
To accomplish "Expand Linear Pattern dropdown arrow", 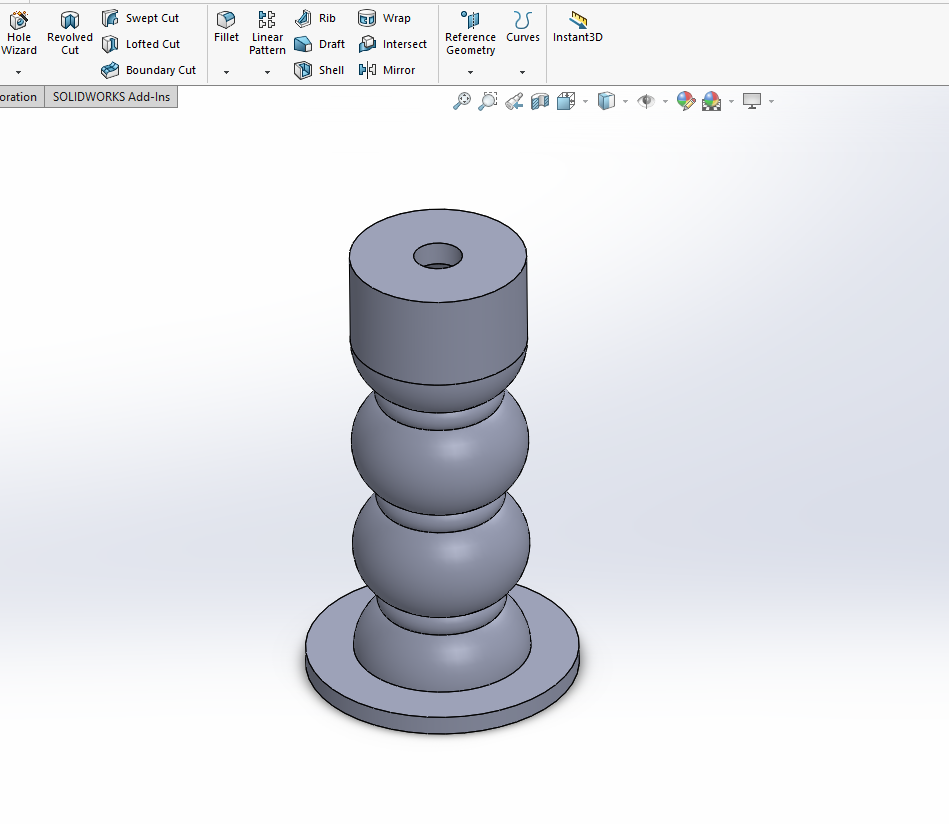I will (x=267, y=72).
